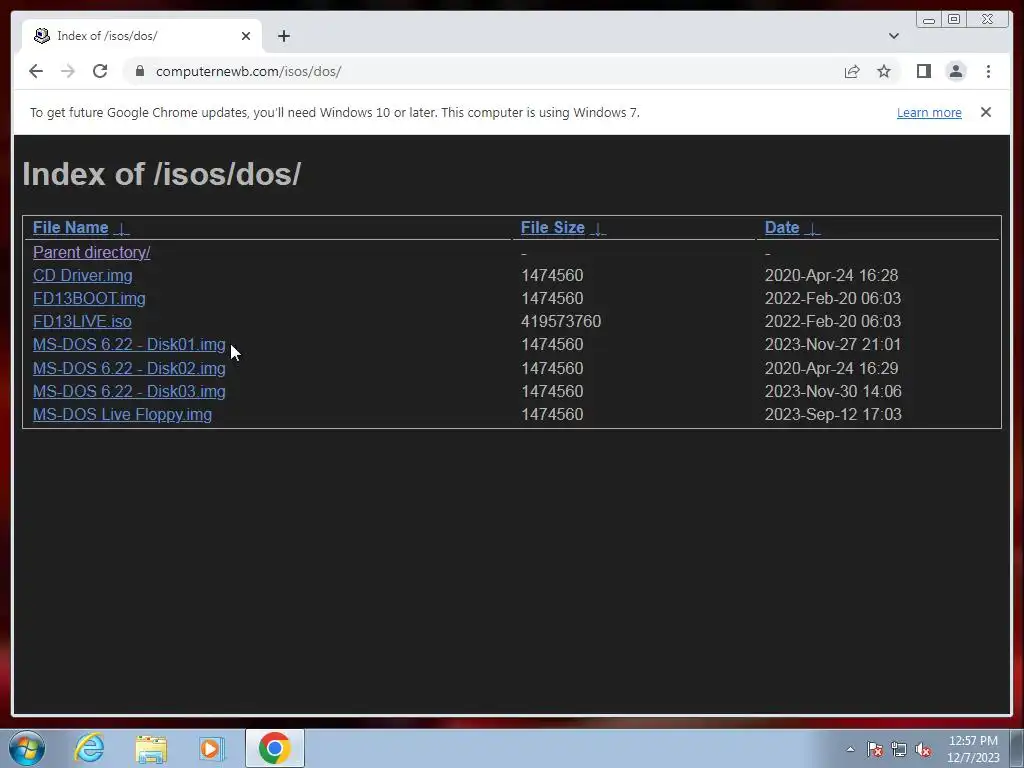Go to Parent directory/
The height and width of the screenshot is (768, 1024).
(91, 252)
